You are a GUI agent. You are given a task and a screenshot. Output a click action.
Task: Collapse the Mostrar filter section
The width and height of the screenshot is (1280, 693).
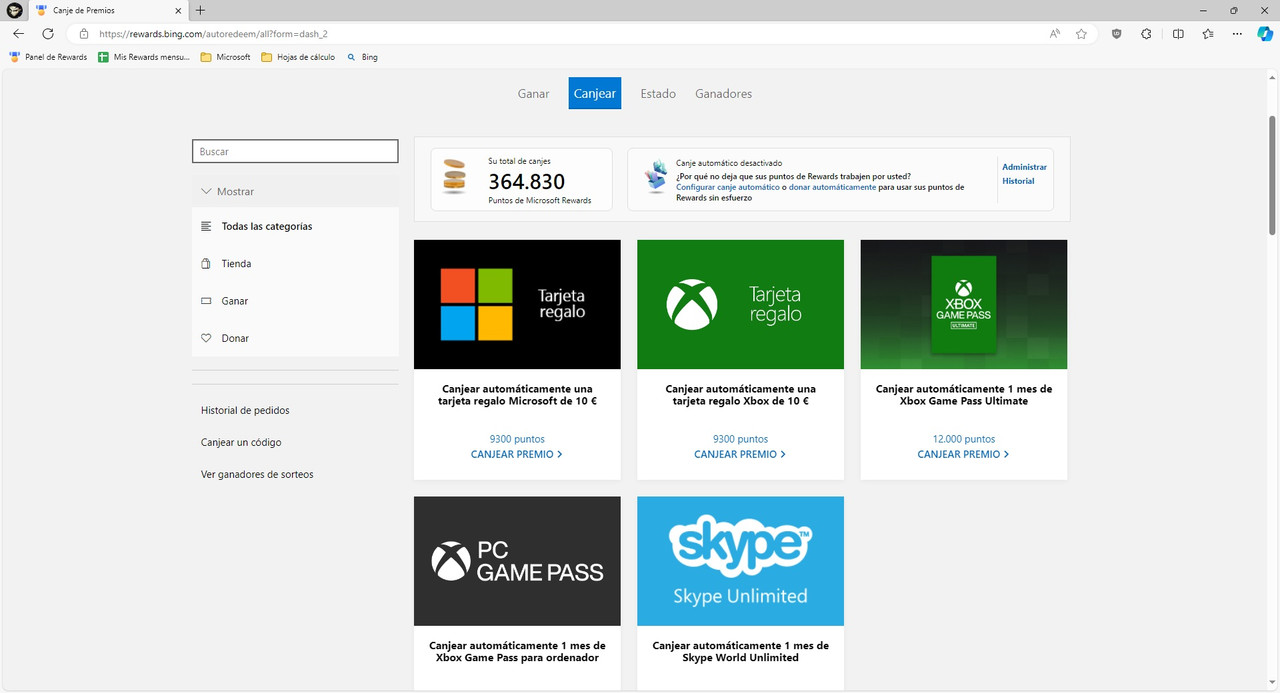tap(295, 191)
